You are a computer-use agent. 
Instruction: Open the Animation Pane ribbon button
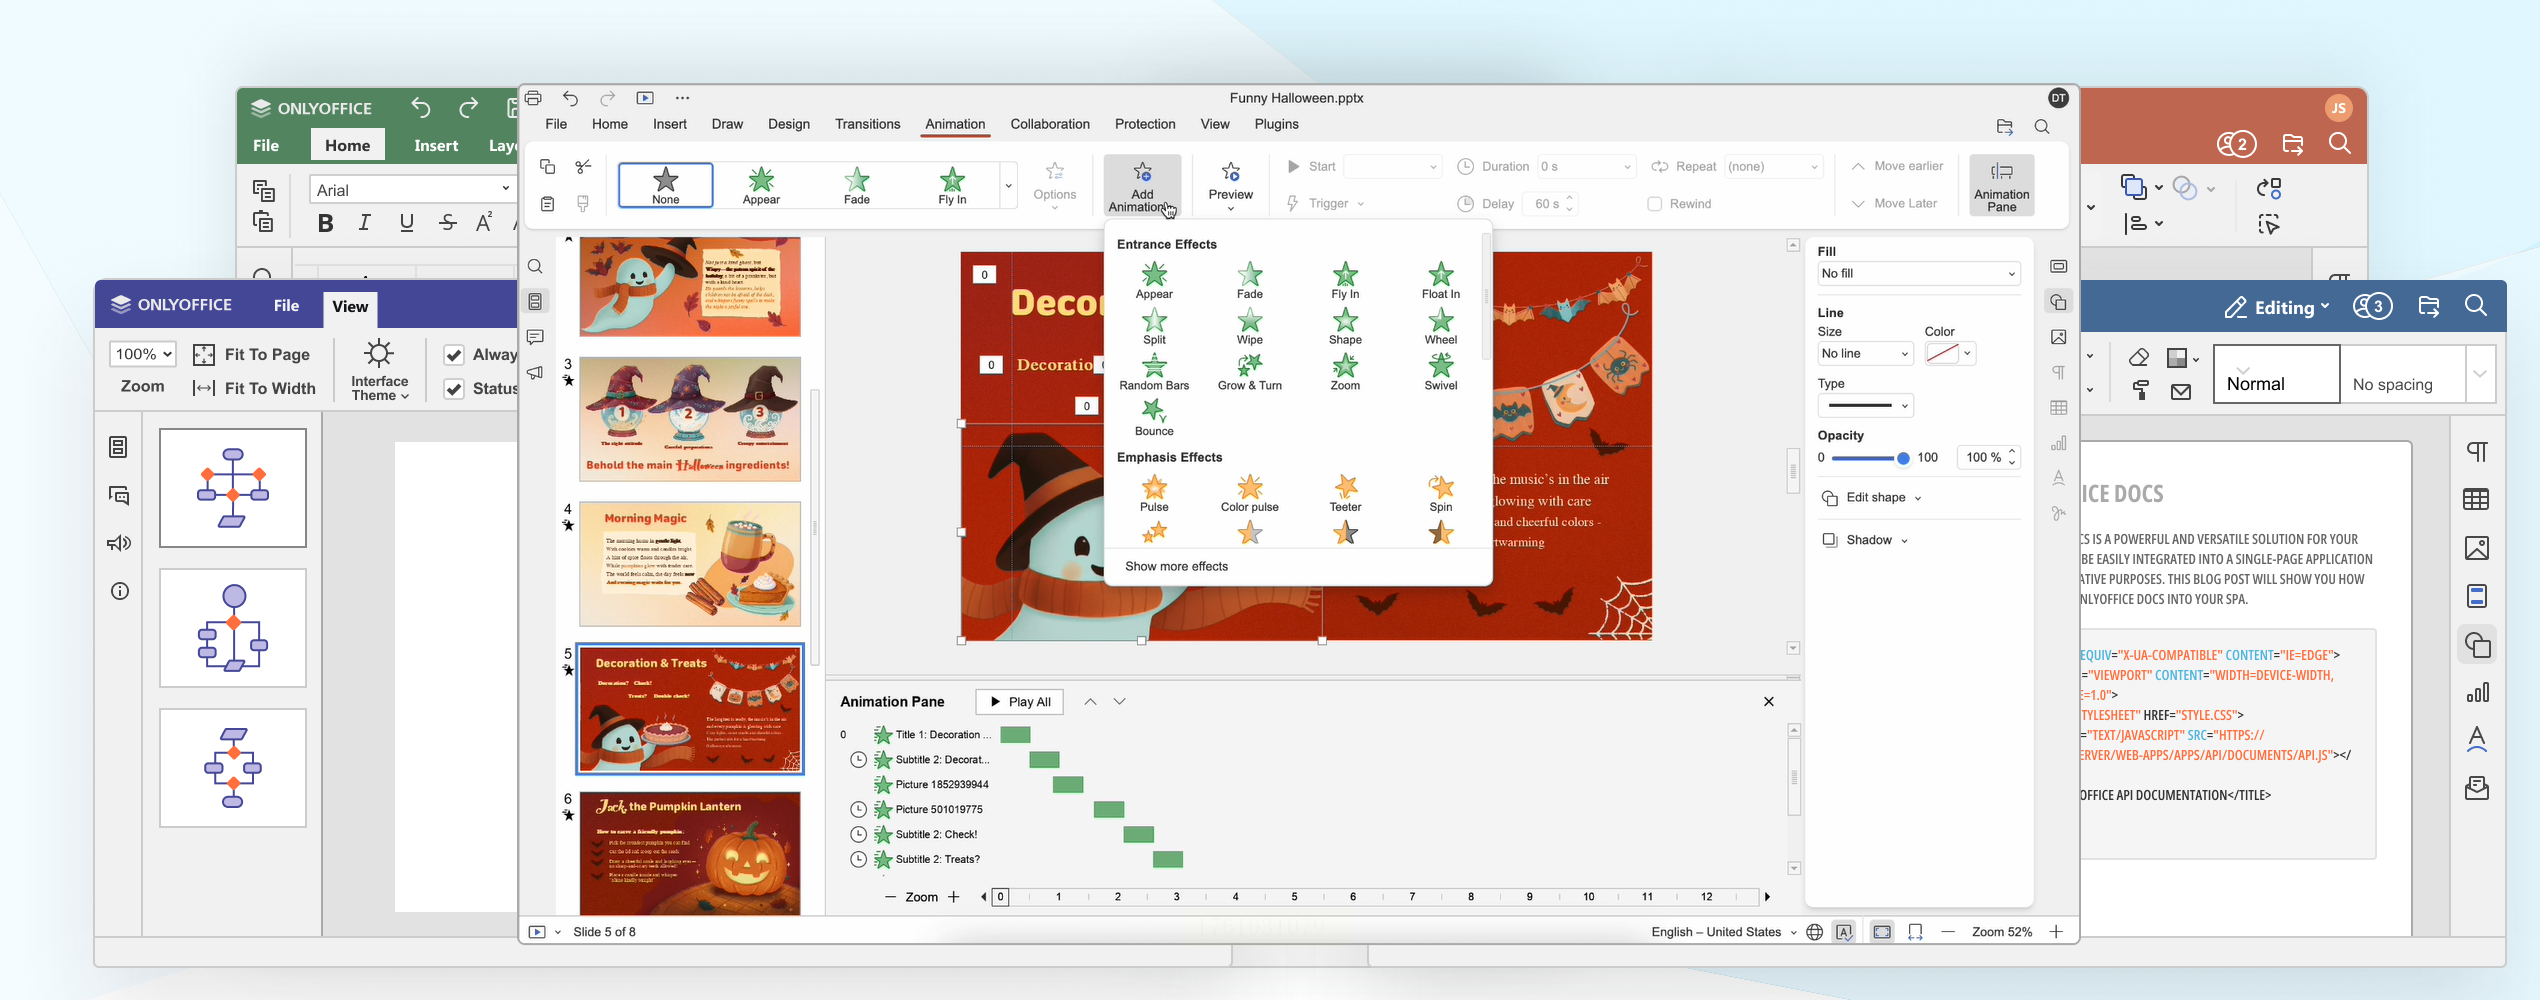click(2001, 186)
